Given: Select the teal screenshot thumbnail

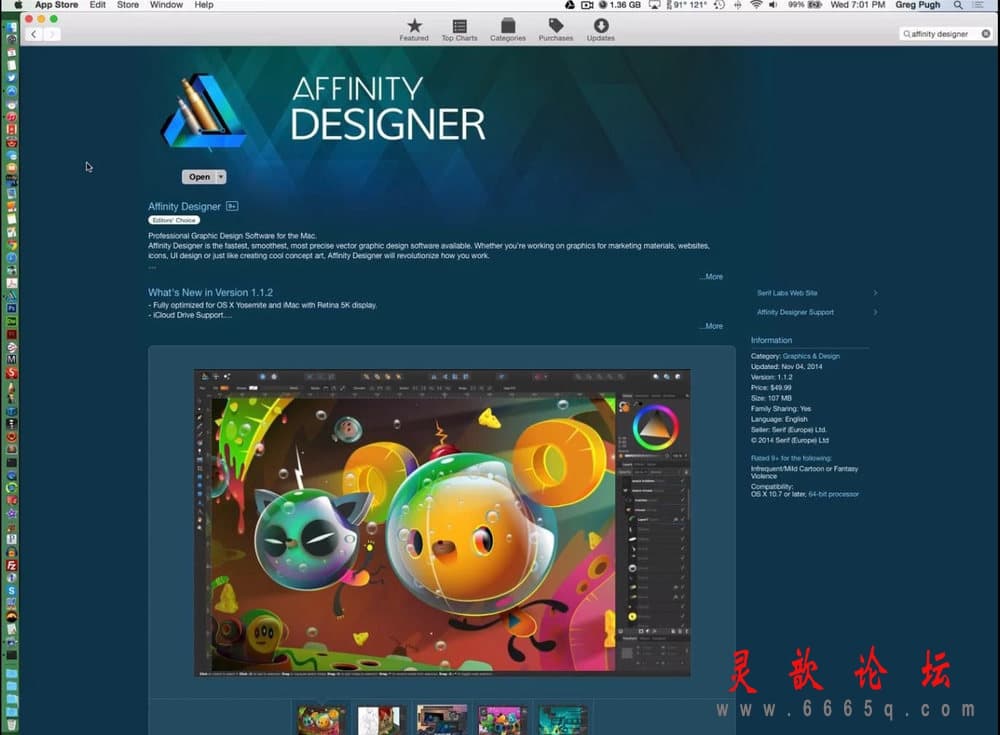Looking at the screenshot, I should [x=562, y=720].
